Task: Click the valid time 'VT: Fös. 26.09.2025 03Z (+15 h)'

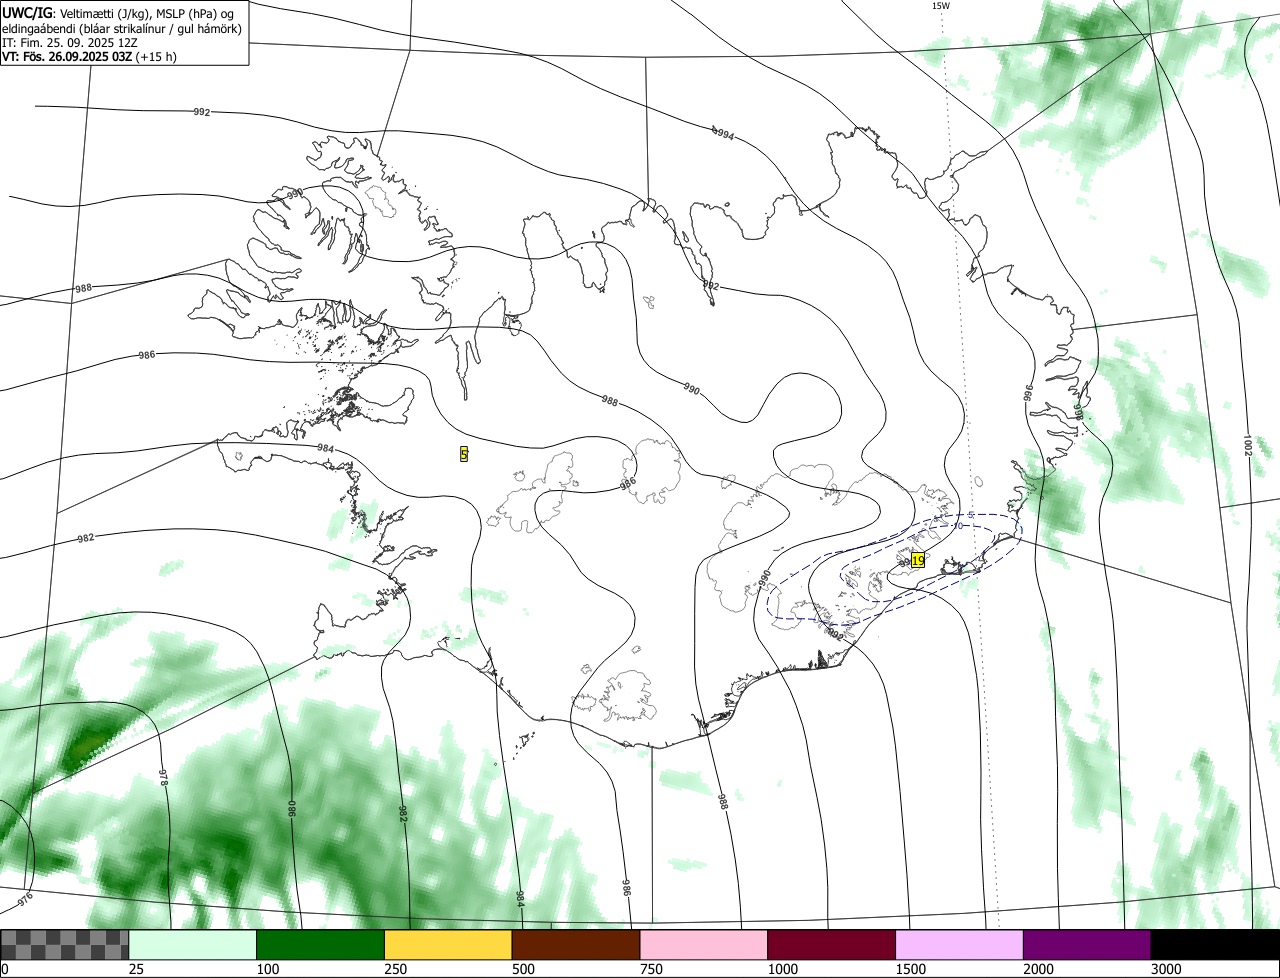Action: tap(89, 56)
